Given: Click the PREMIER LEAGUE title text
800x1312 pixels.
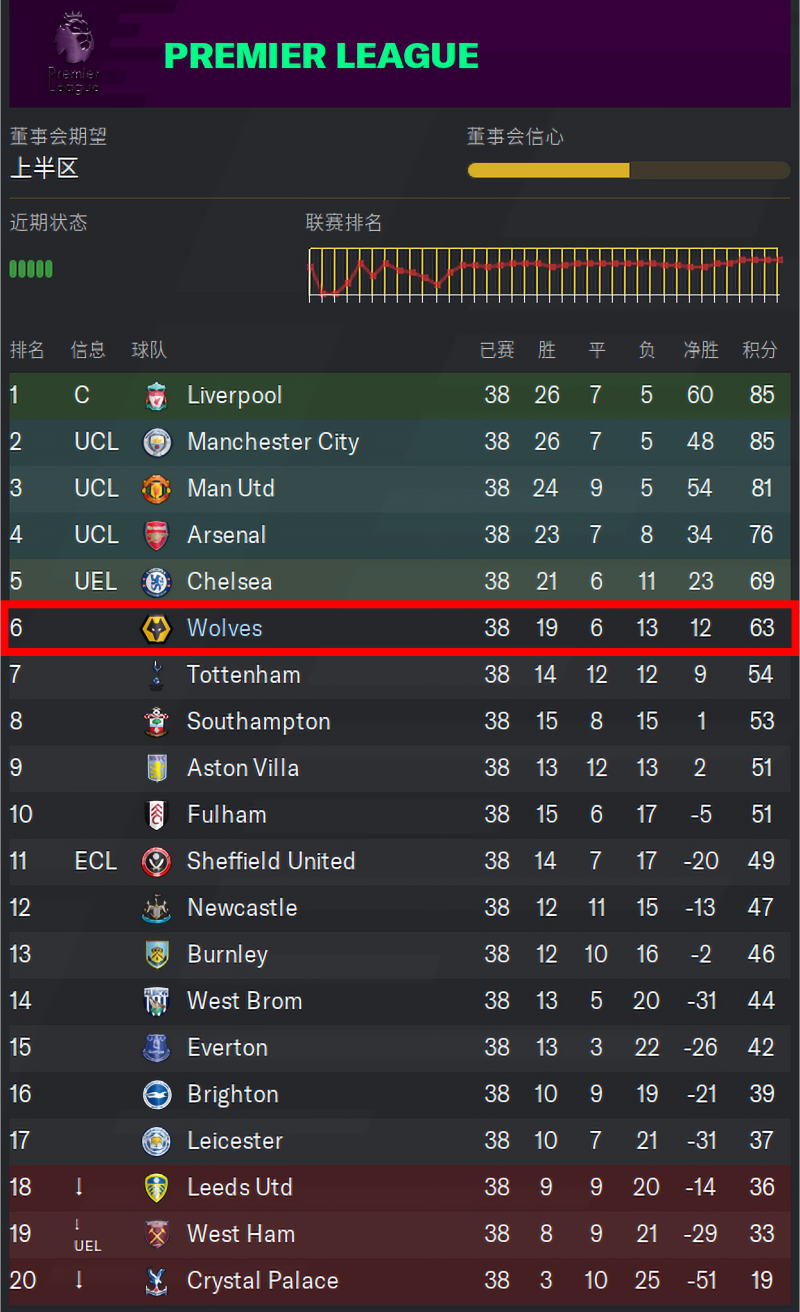Looking at the screenshot, I should [321, 56].
